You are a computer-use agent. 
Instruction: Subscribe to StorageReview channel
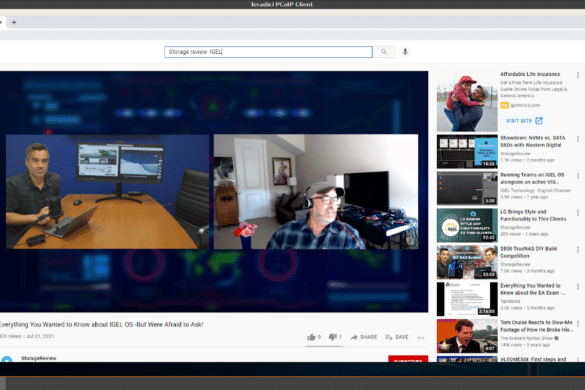(408, 359)
